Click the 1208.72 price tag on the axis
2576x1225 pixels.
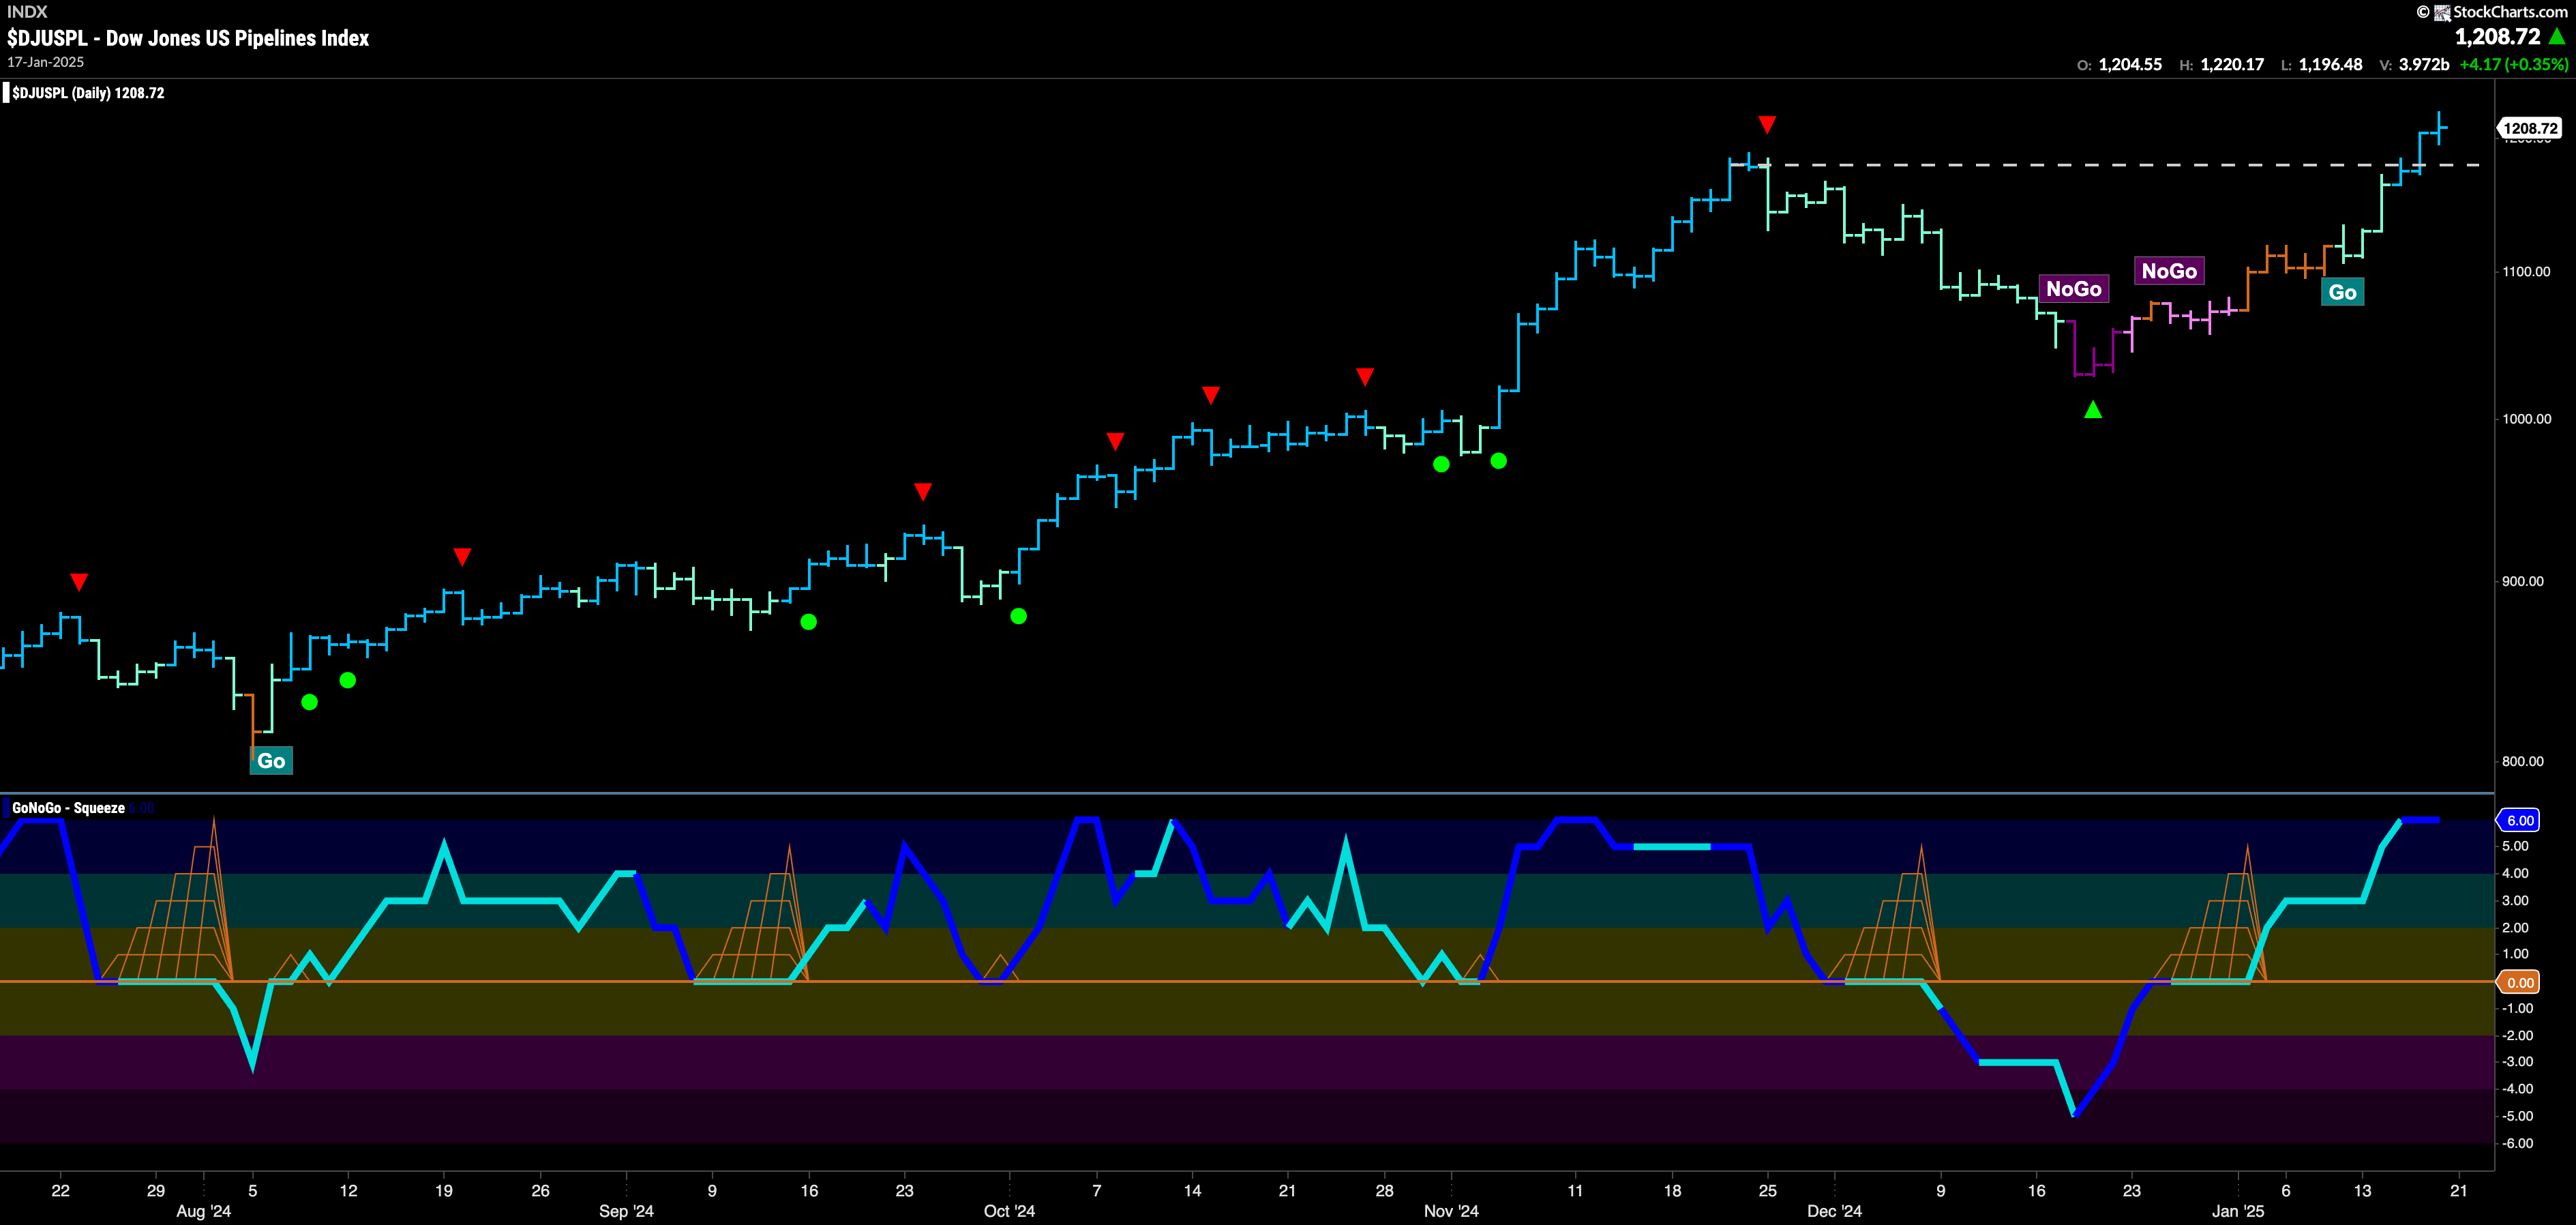(2530, 128)
